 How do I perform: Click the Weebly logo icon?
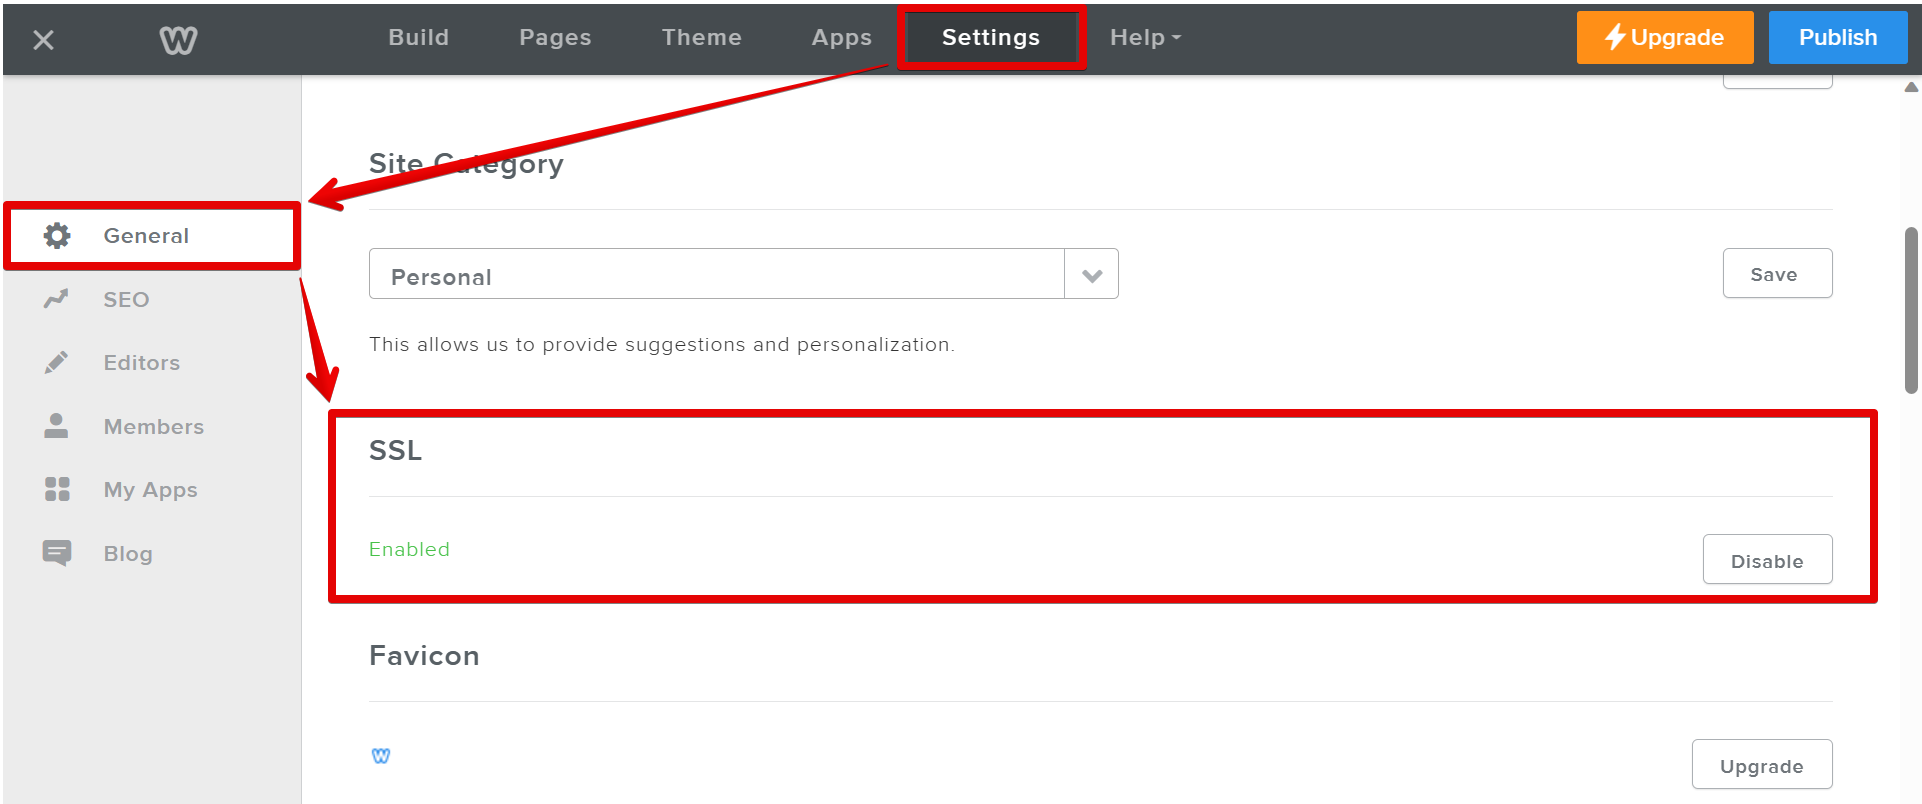point(178,40)
